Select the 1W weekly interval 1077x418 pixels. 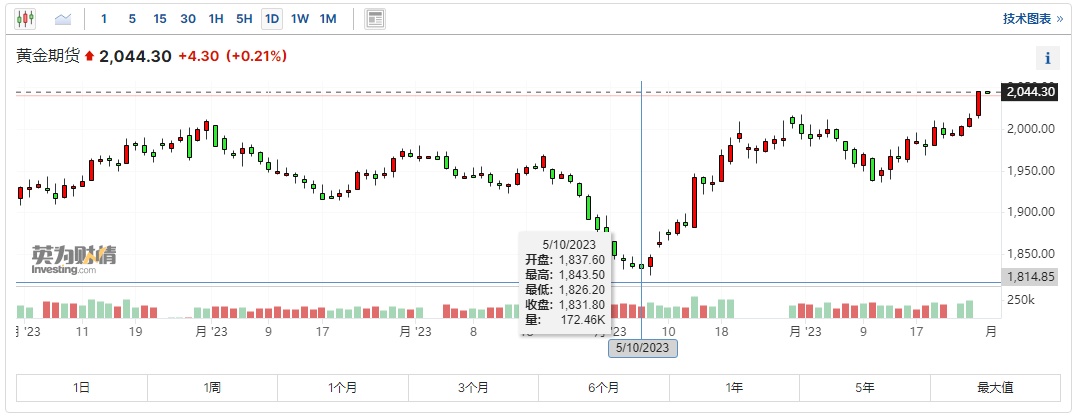pyautogui.click(x=299, y=18)
